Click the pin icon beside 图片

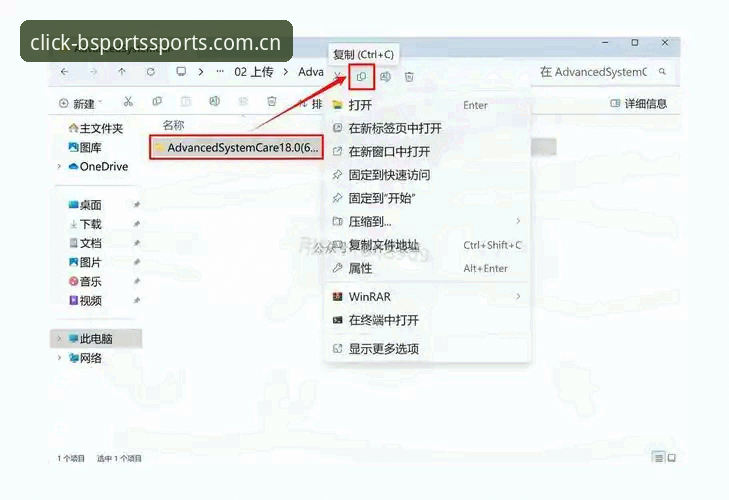[x=137, y=262]
